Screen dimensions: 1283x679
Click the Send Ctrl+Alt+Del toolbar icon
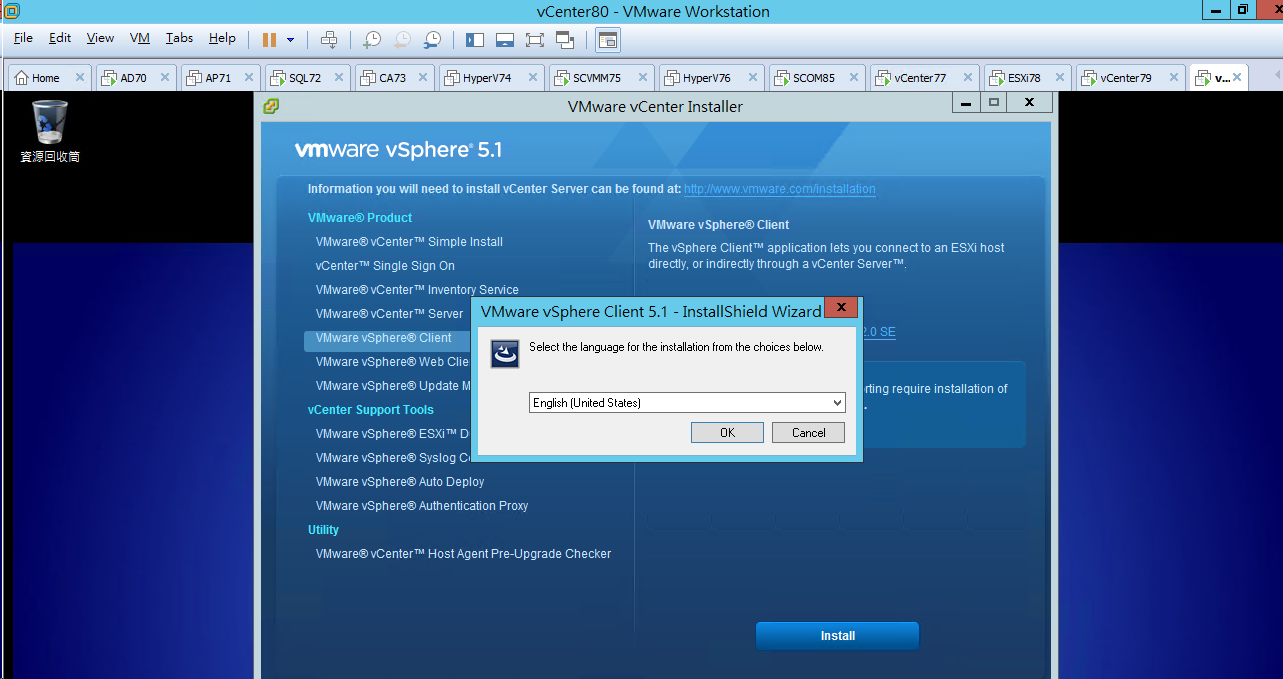(329, 40)
